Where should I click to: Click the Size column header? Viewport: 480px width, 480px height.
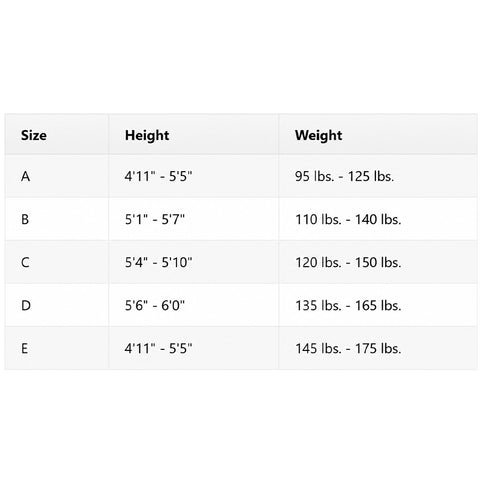pos(57,135)
